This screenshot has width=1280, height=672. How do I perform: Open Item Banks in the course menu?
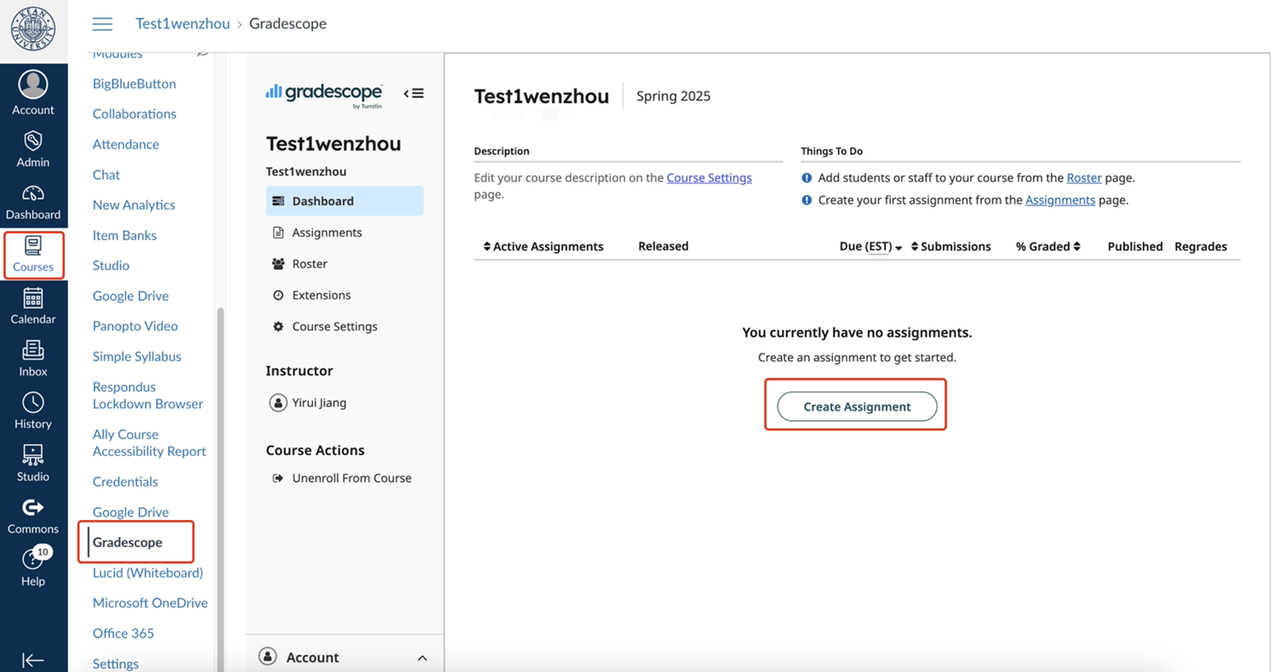coord(124,235)
